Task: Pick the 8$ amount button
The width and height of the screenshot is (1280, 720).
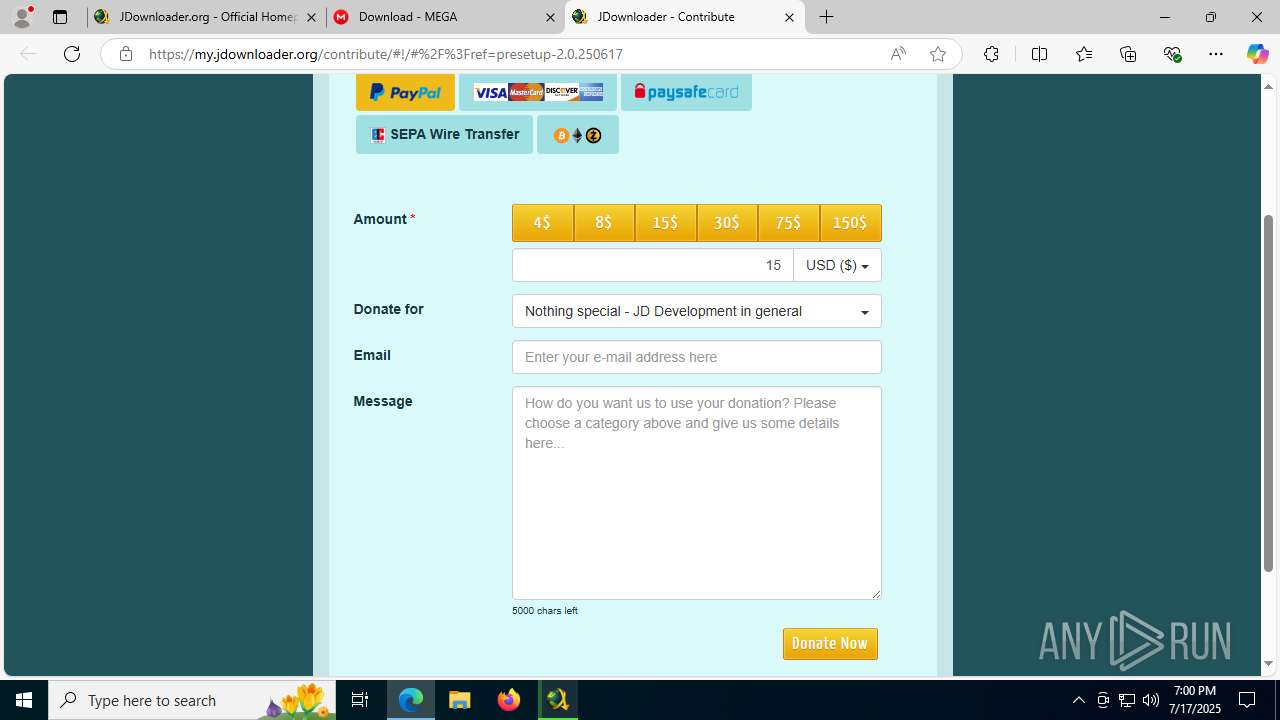Action: pos(604,223)
